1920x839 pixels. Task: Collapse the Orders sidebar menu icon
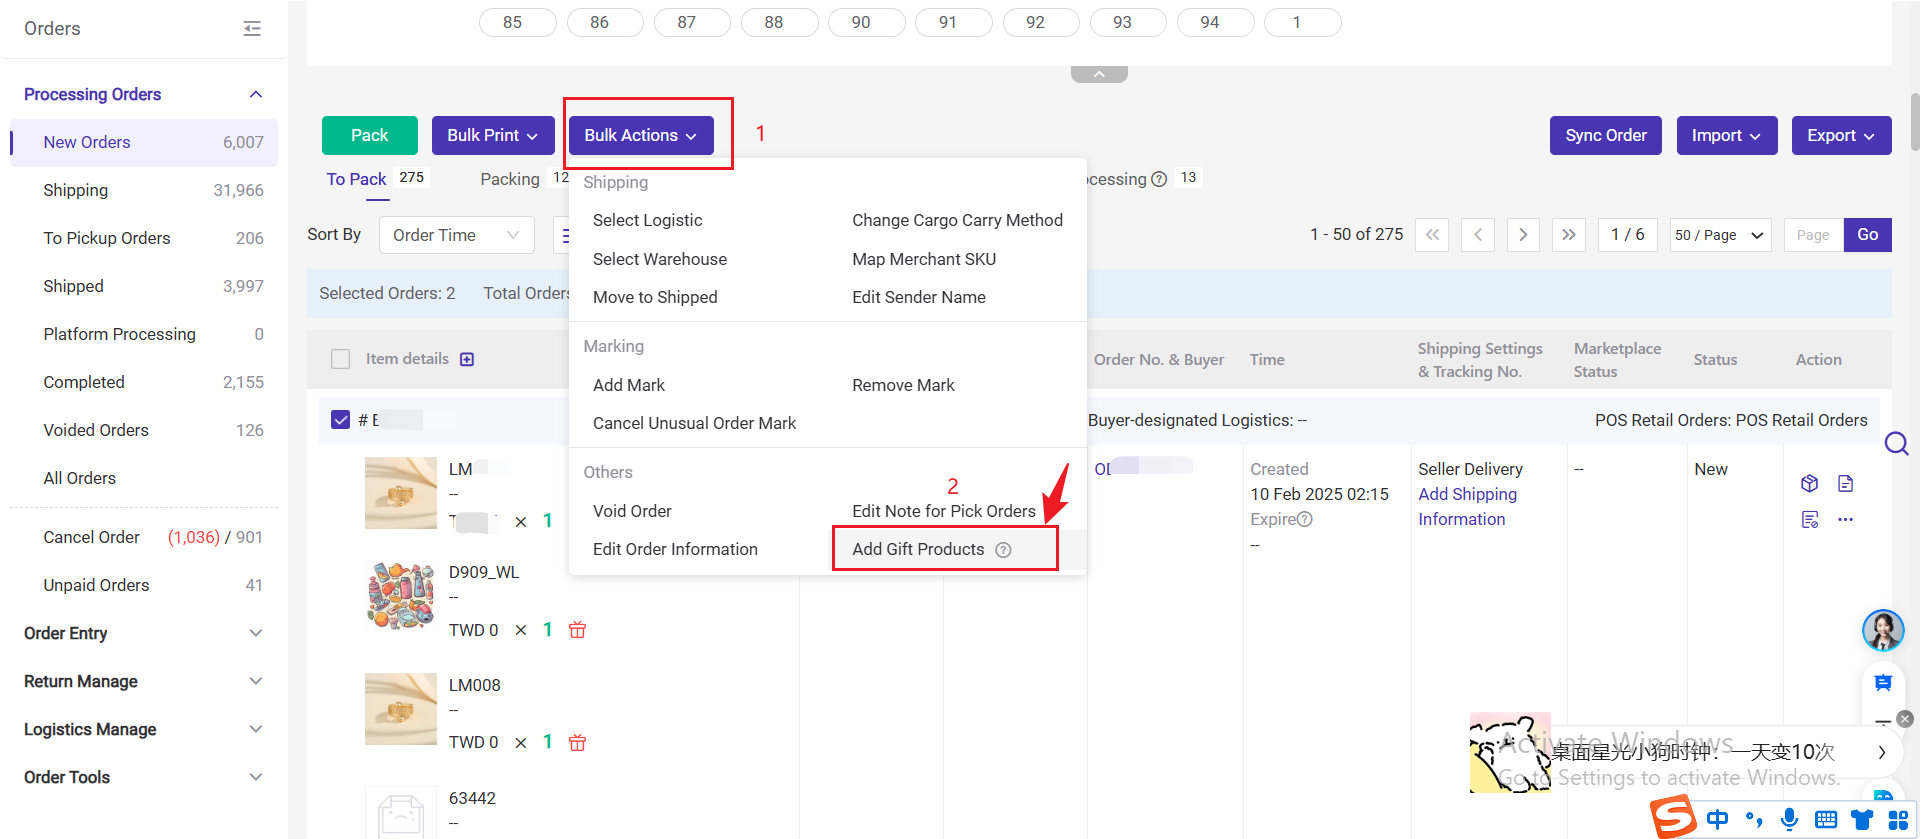(x=252, y=29)
